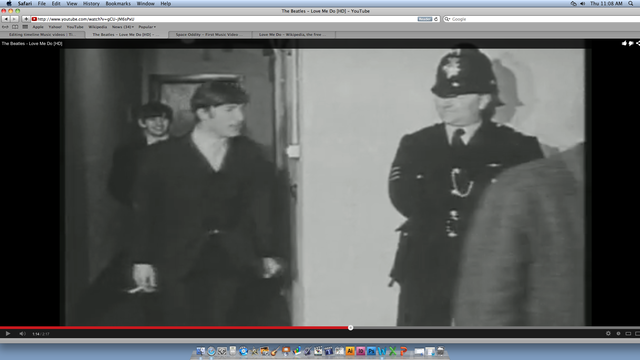
Task: Launch GarageBand guitar icon in Dock
Action: coord(275,351)
